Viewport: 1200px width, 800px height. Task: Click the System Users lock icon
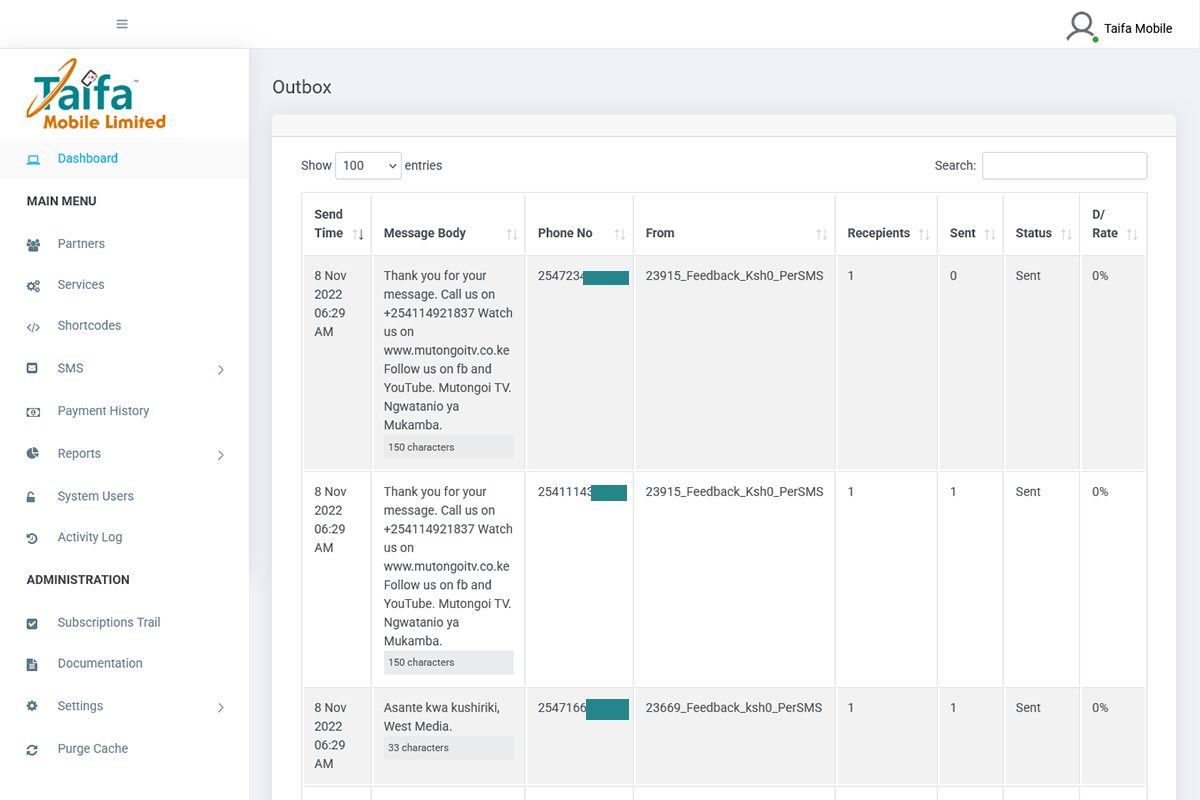tap(32, 497)
